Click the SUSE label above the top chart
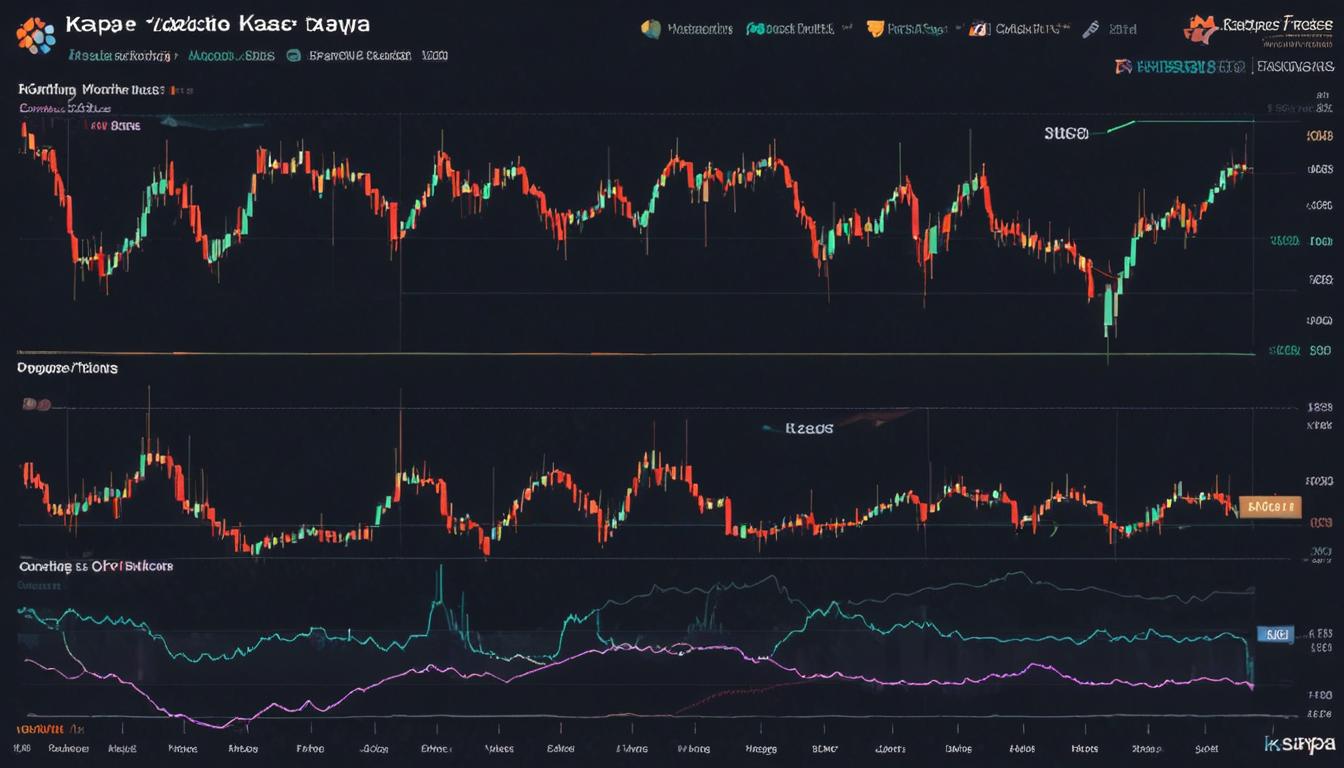The width and height of the screenshot is (1344, 768). click(1068, 135)
